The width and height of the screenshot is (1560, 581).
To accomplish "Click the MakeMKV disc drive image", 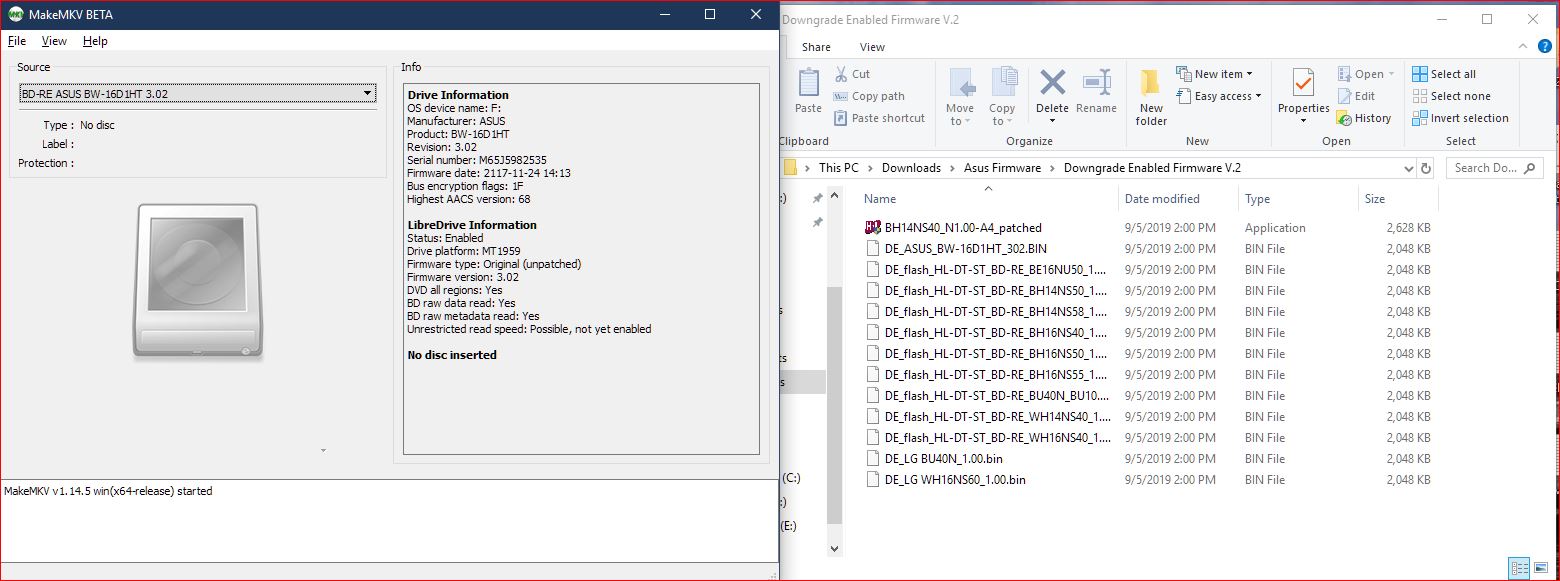I will (198, 281).
